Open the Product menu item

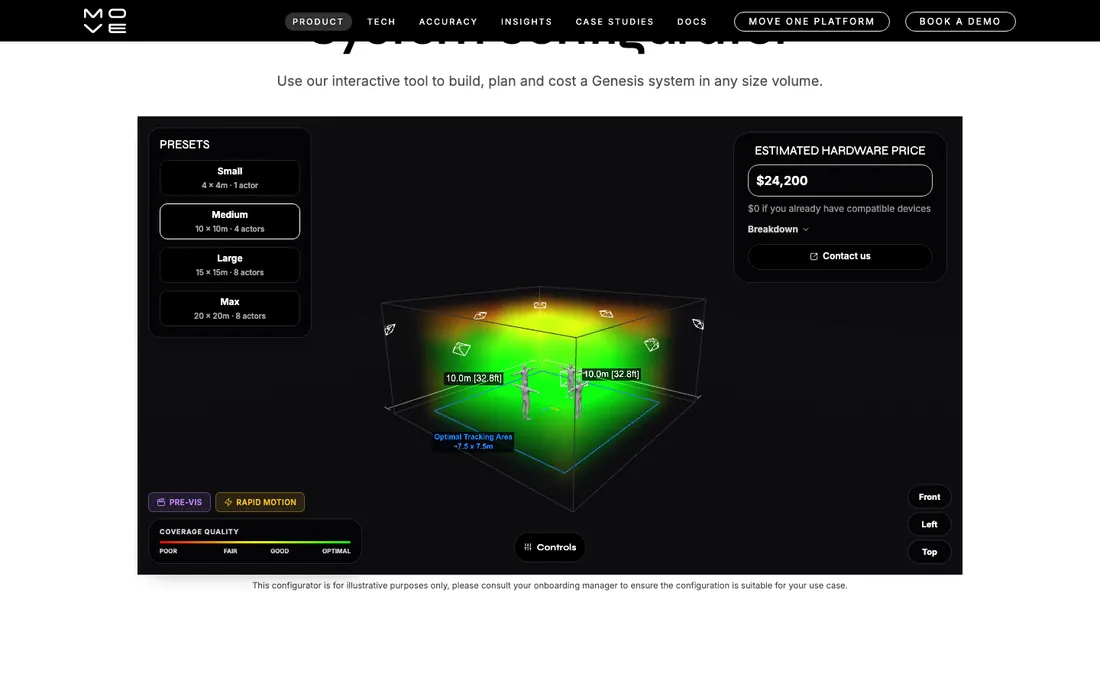tap(318, 22)
